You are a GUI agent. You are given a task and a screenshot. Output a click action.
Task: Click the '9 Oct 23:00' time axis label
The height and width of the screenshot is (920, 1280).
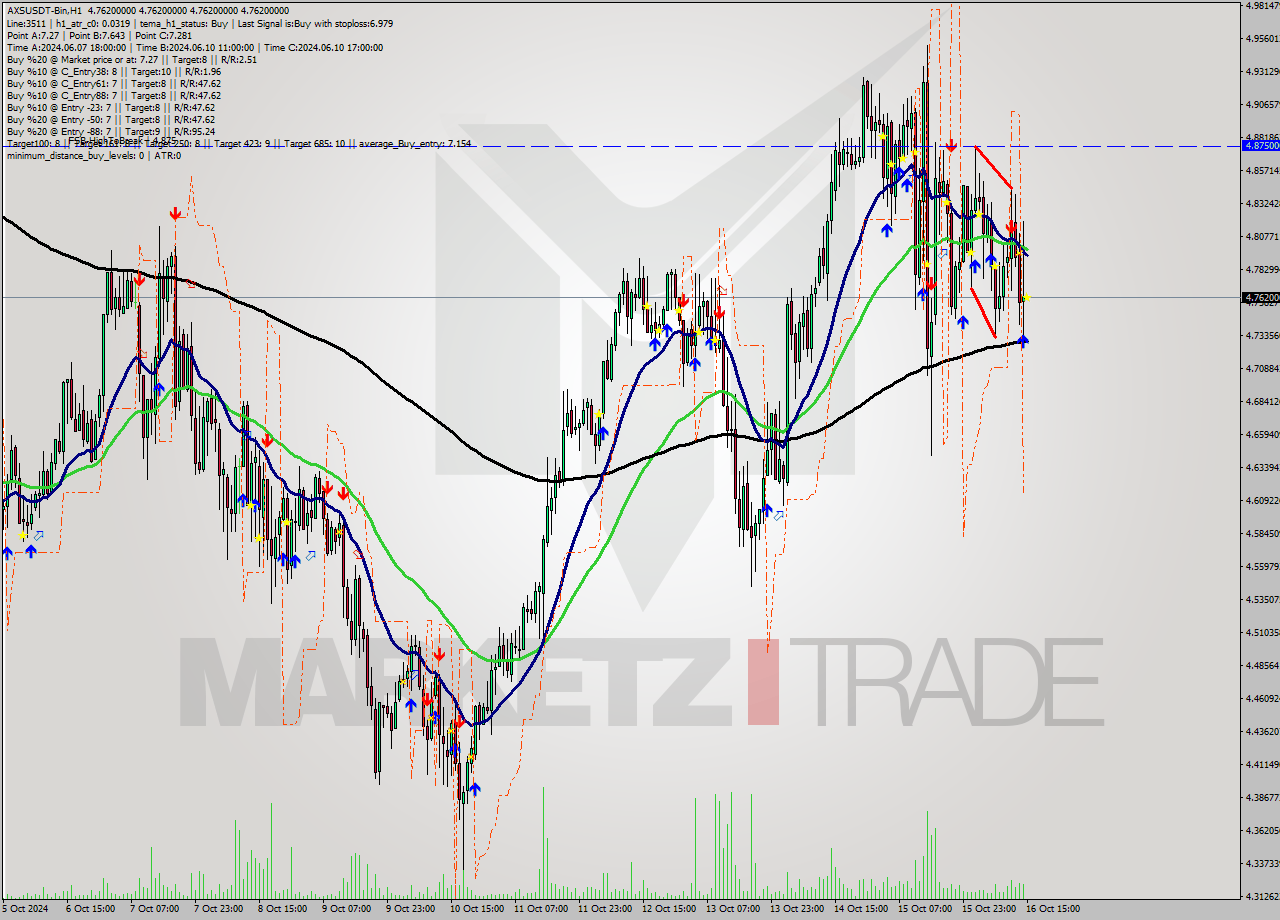click(x=410, y=909)
